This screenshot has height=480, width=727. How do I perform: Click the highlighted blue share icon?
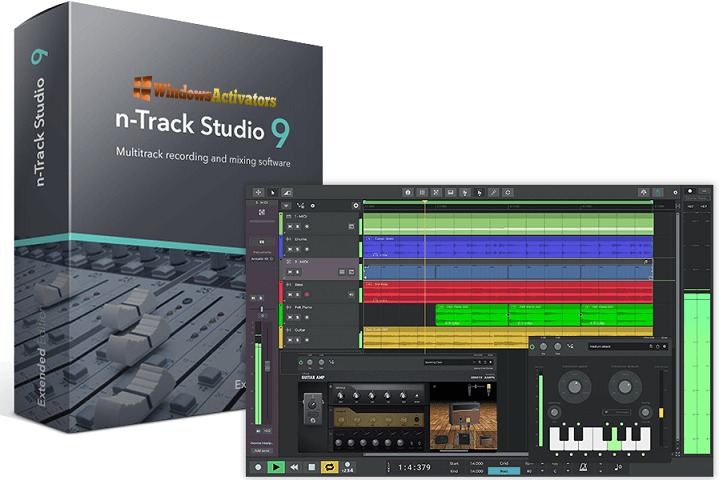[658, 192]
